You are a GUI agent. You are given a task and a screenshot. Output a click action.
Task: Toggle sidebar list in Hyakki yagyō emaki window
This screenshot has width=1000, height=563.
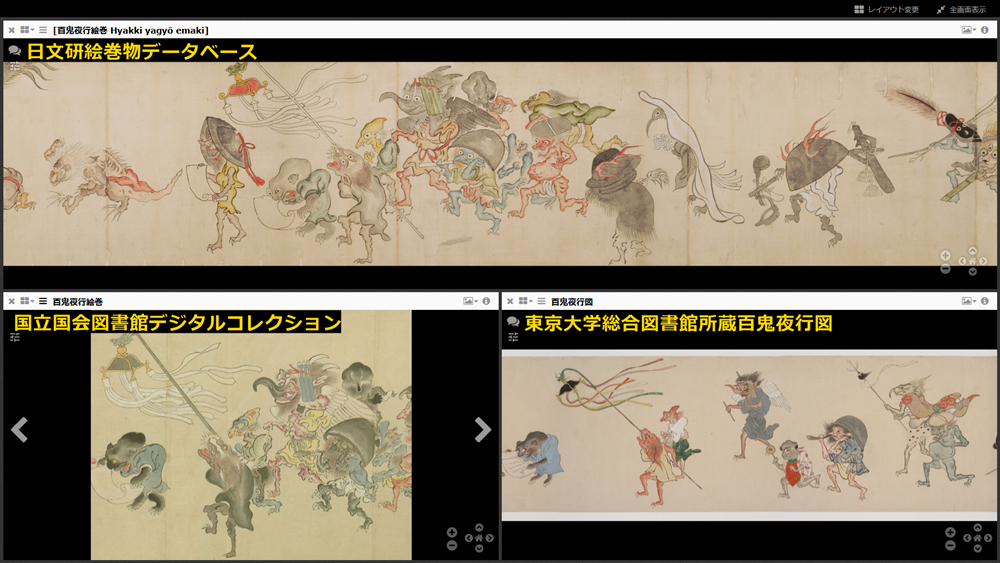coord(43,30)
